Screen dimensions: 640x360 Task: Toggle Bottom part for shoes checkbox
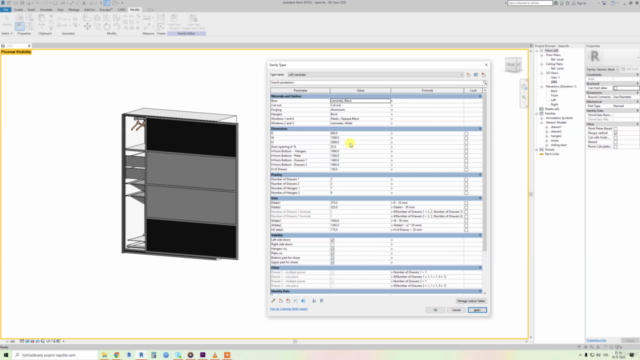point(332,258)
